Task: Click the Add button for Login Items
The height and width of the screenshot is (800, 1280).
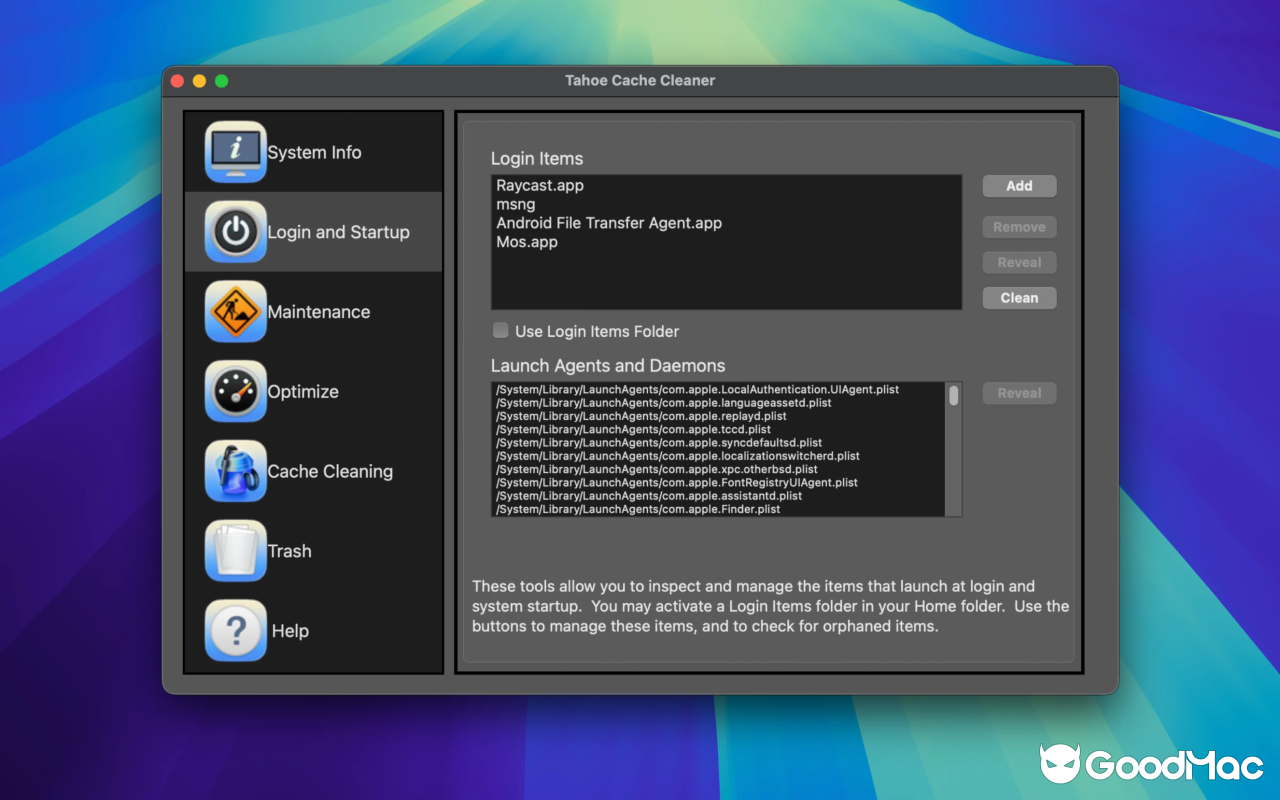Action: click(x=1019, y=186)
